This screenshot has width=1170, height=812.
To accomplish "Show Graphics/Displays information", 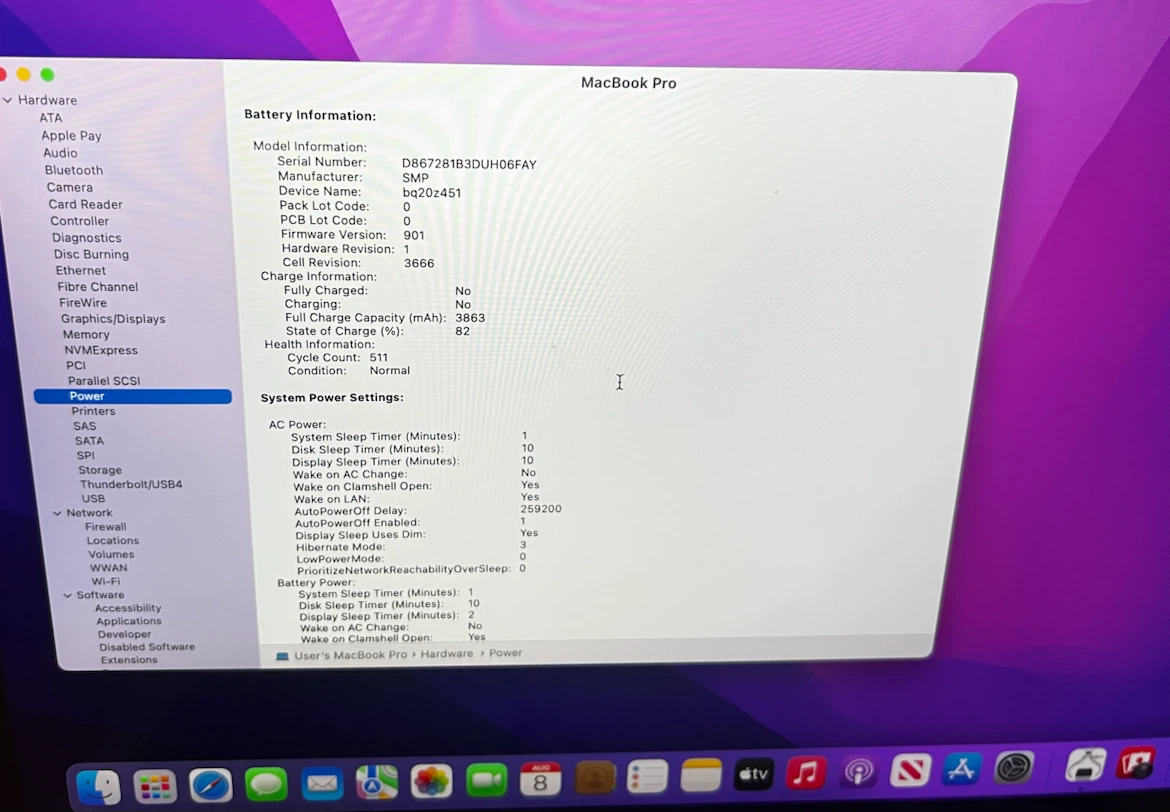I will 113,319.
